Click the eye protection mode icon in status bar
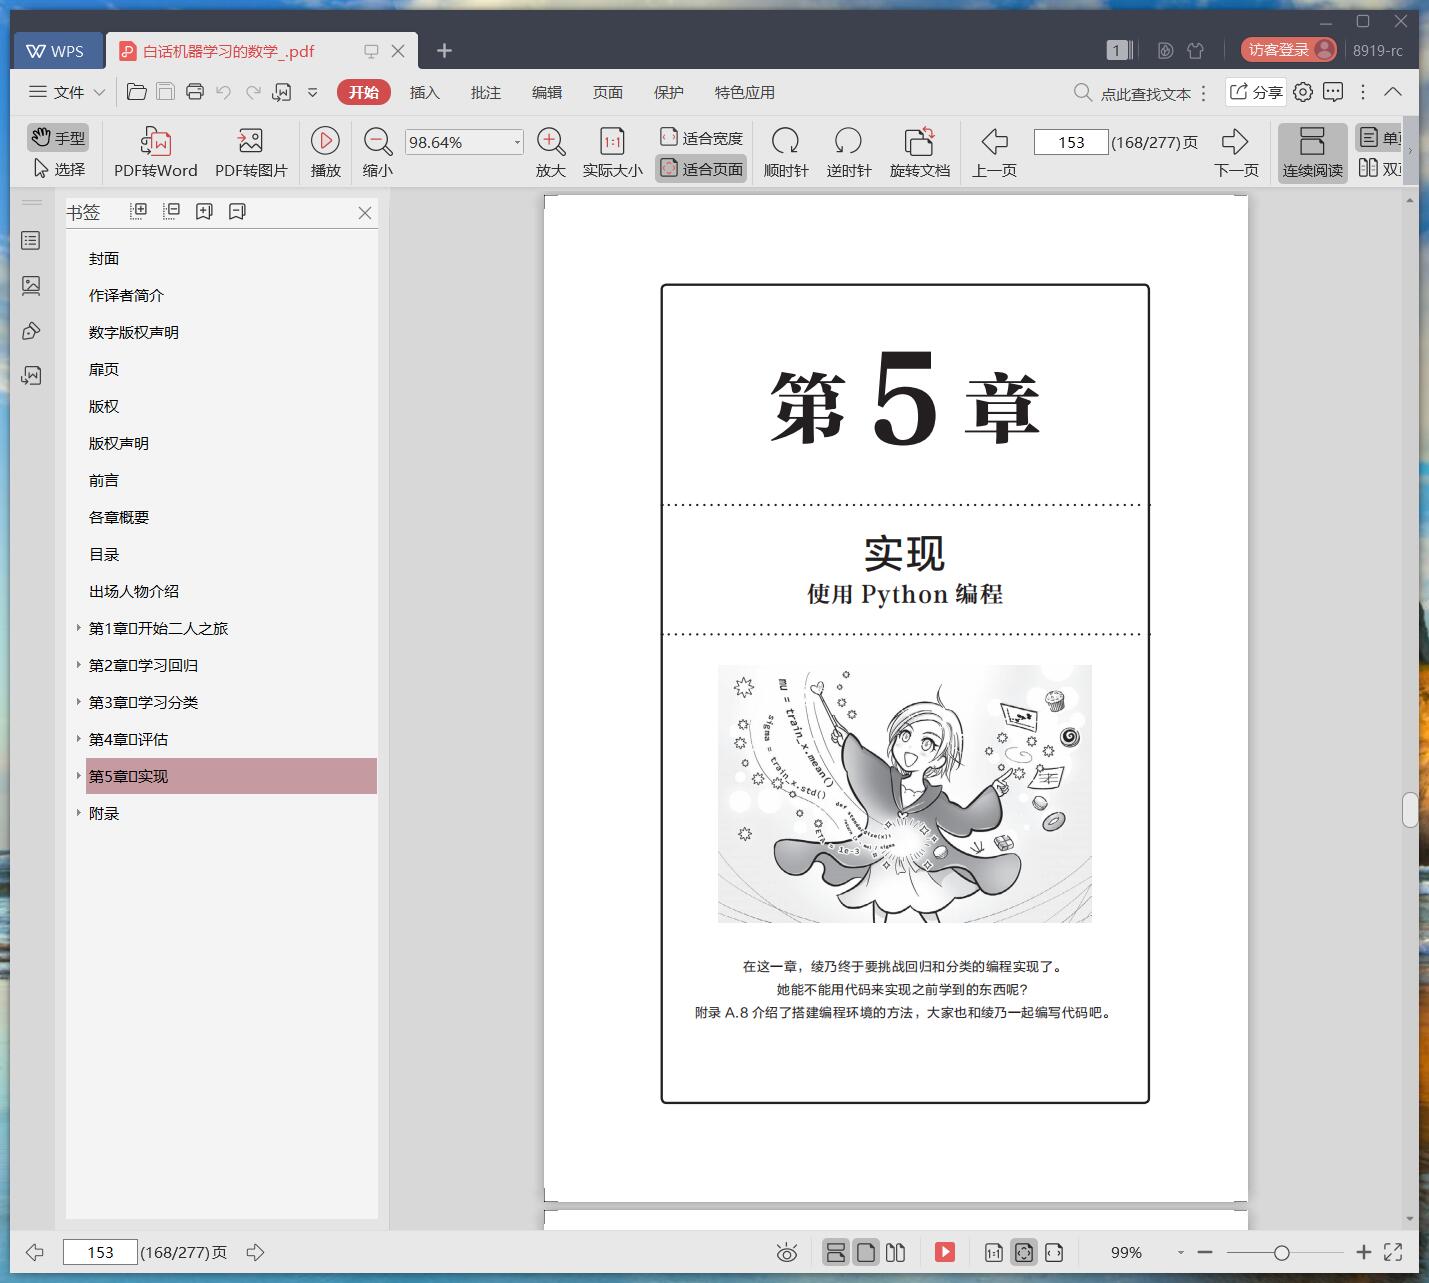 tap(787, 1252)
